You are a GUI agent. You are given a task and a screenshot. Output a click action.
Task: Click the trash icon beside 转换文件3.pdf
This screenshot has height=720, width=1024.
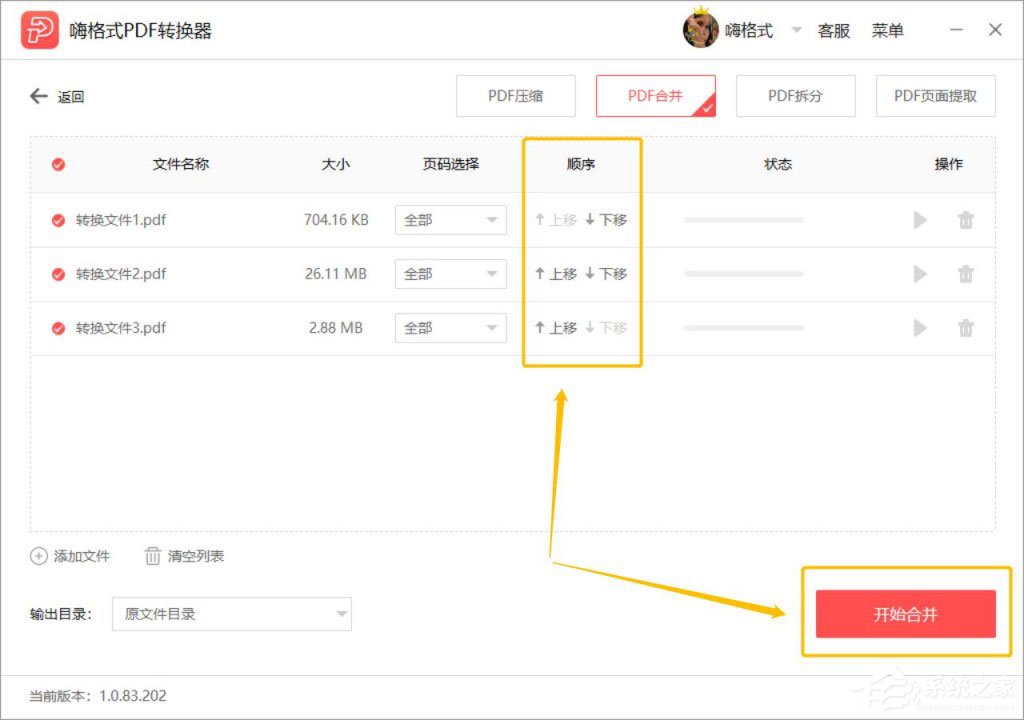[966, 327]
